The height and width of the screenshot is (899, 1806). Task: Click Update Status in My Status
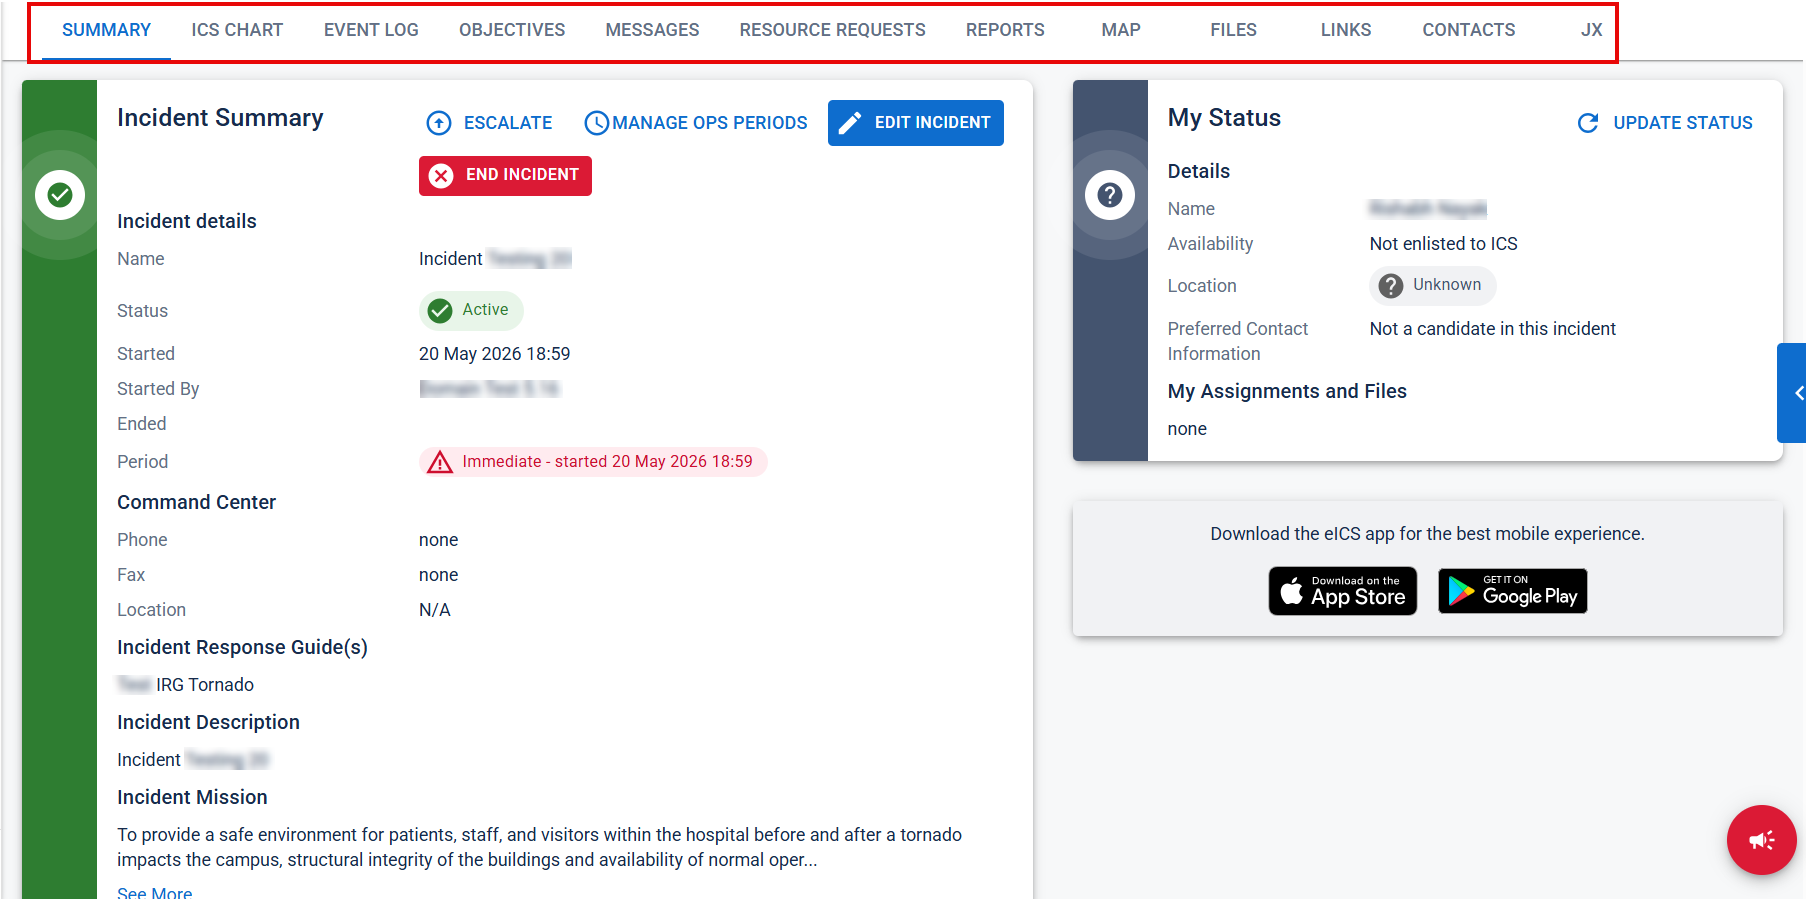click(x=1665, y=123)
